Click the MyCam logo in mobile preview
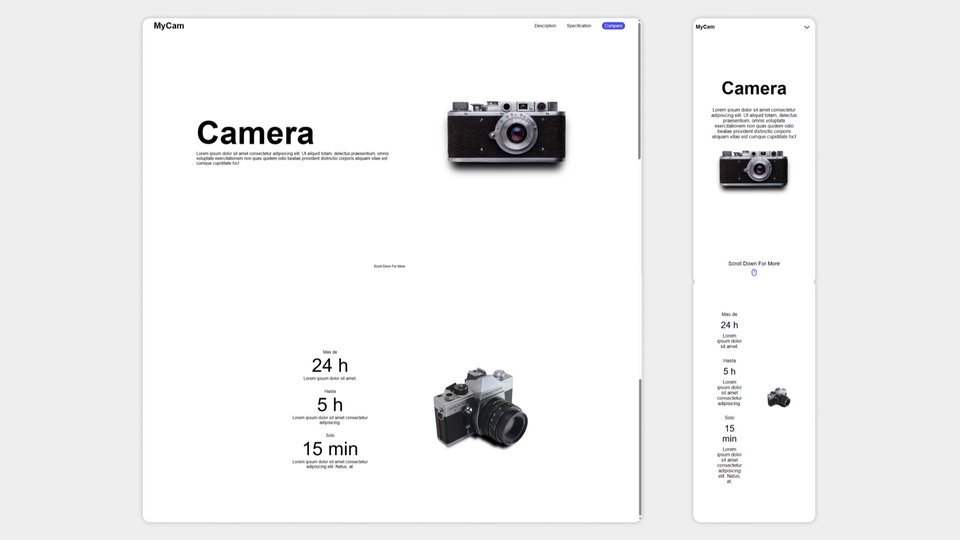Viewport: 960px width, 540px height. 705,27
